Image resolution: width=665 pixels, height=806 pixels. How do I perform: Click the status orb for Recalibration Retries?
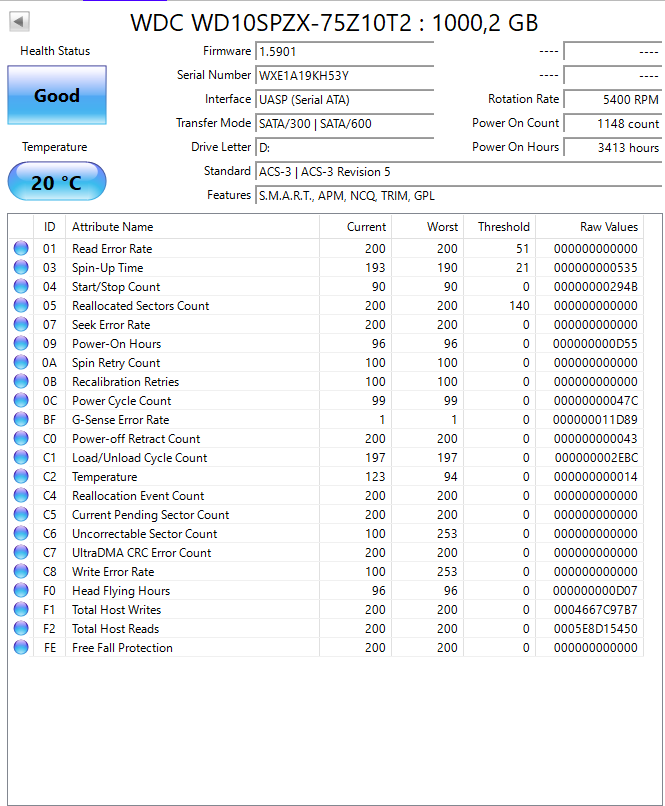point(21,381)
